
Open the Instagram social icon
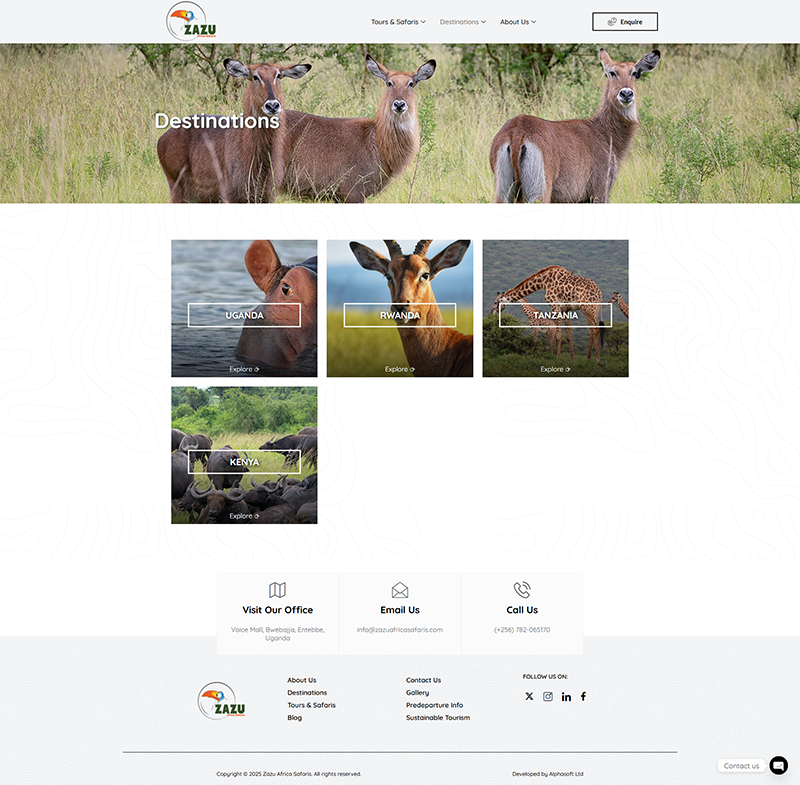pos(548,696)
